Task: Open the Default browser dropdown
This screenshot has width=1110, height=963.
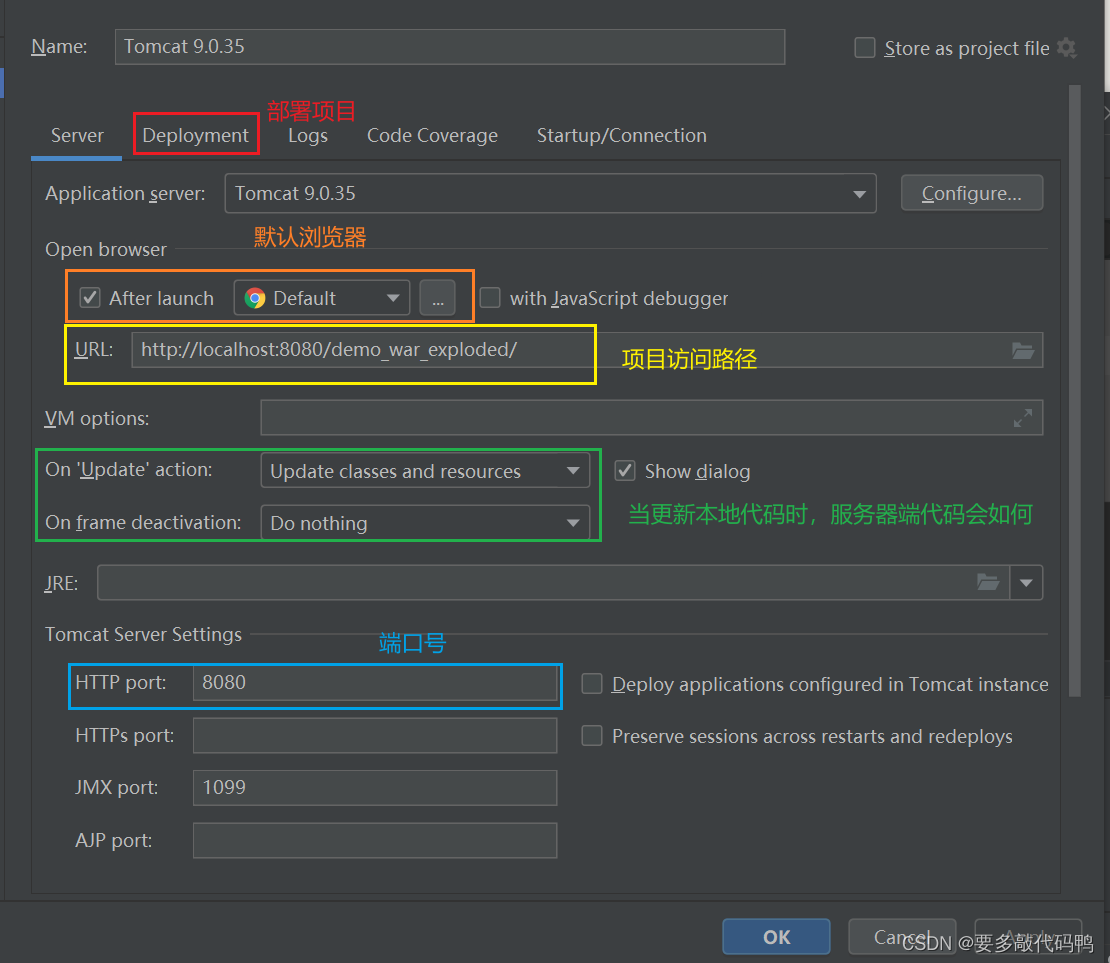Action: [322, 297]
